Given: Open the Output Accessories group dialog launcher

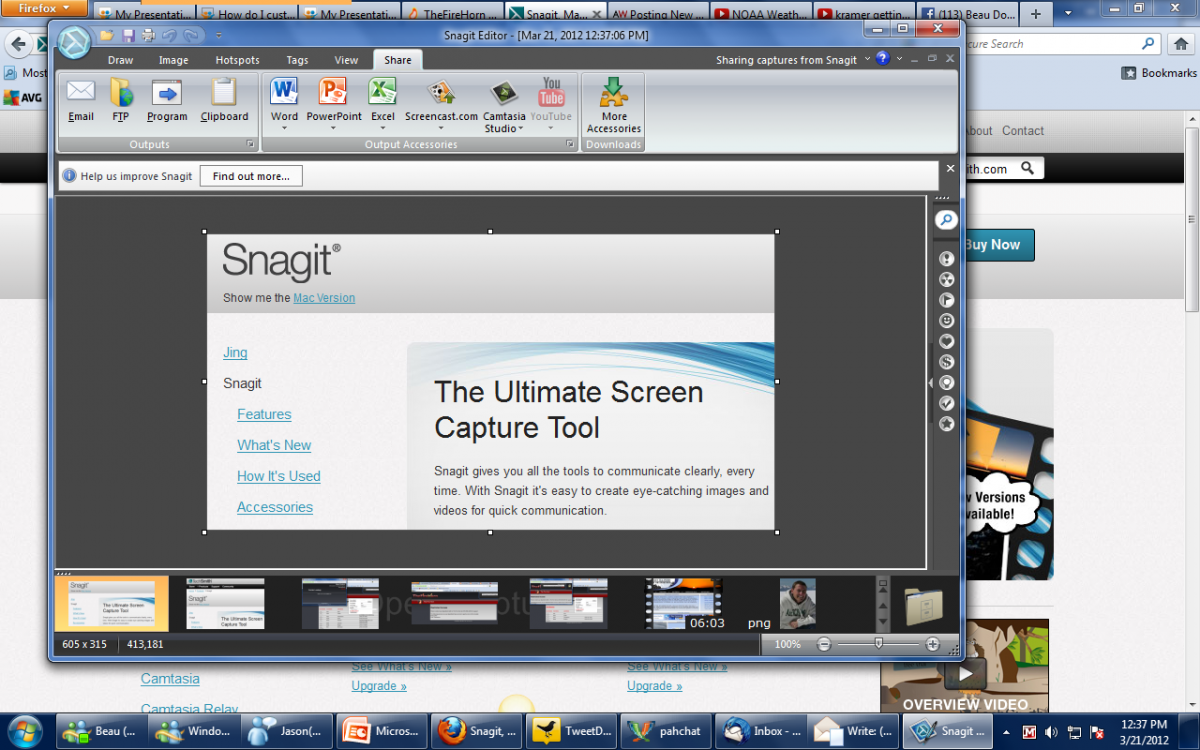Looking at the screenshot, I should [x=570, y=145].
